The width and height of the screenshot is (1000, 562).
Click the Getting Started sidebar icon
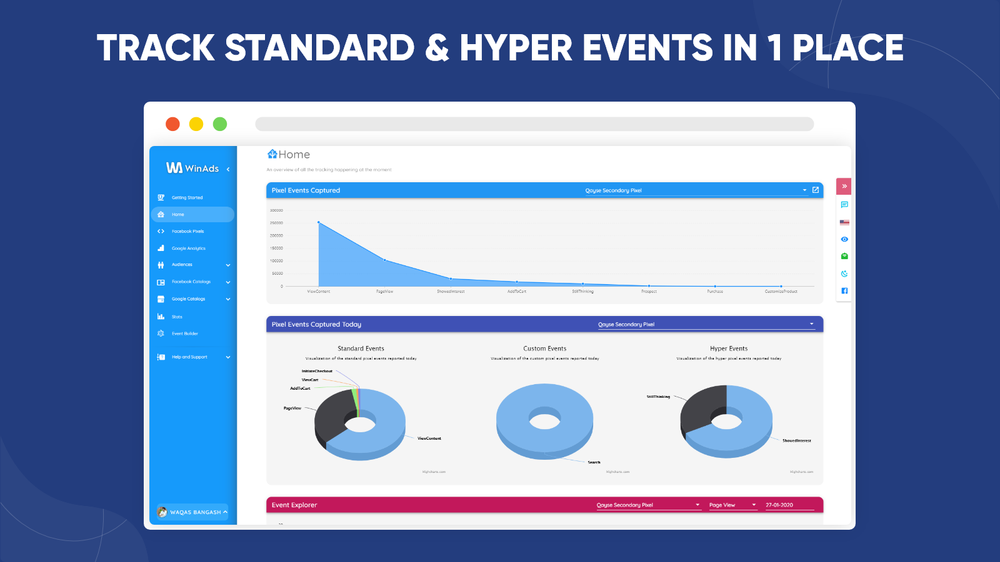coord(161,198)
